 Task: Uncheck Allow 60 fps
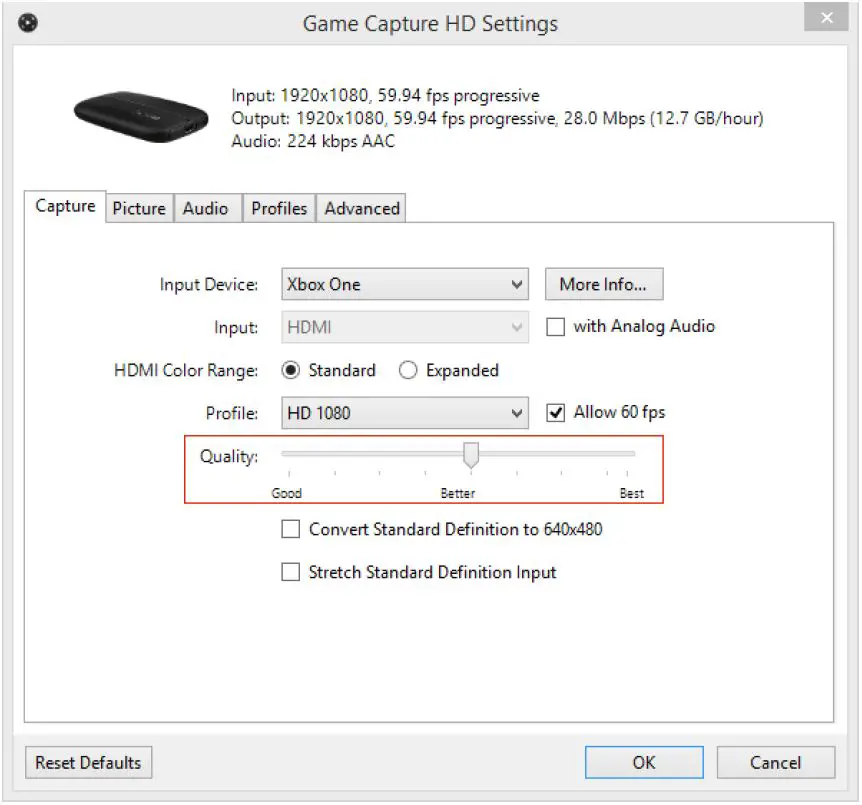556,411
